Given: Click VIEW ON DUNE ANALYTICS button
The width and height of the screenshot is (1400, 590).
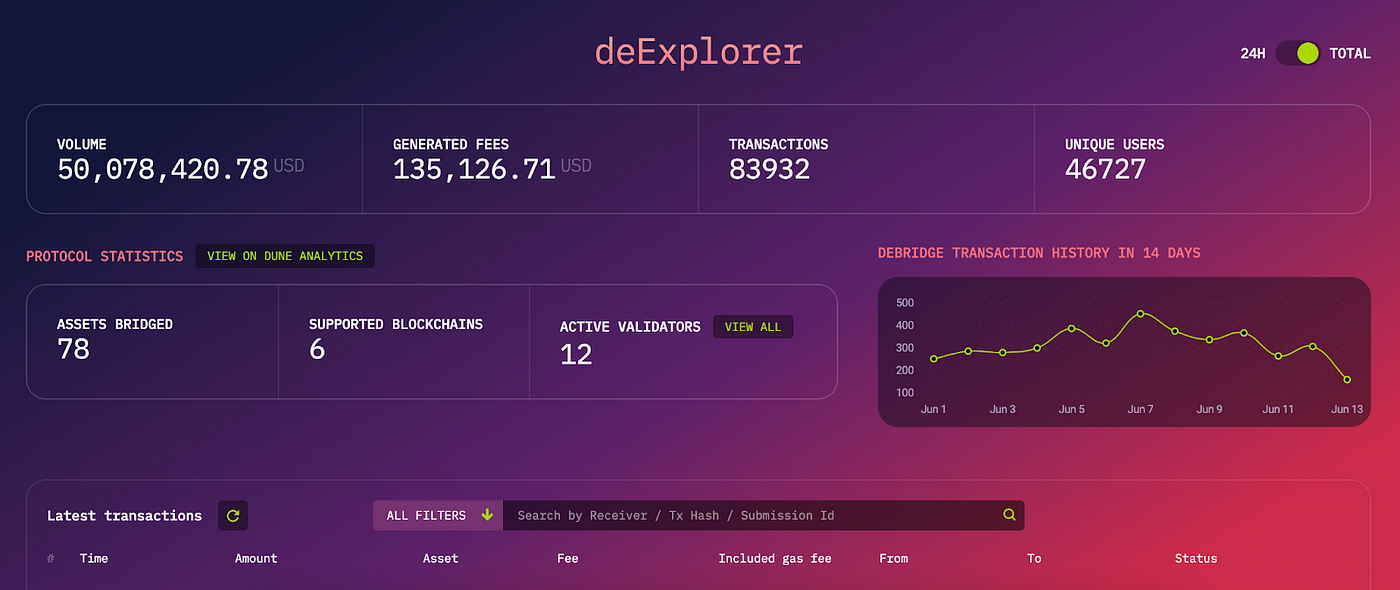Looking at the screenshot, I should point(285,256).
